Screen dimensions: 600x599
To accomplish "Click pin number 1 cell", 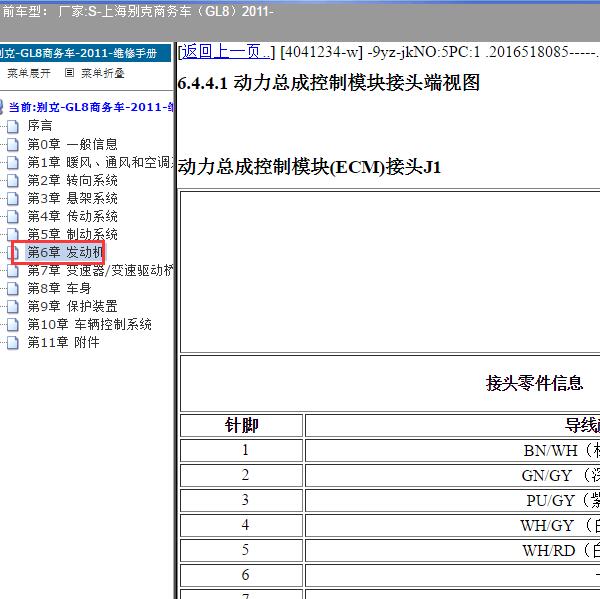I will click(x=241, y=450).
